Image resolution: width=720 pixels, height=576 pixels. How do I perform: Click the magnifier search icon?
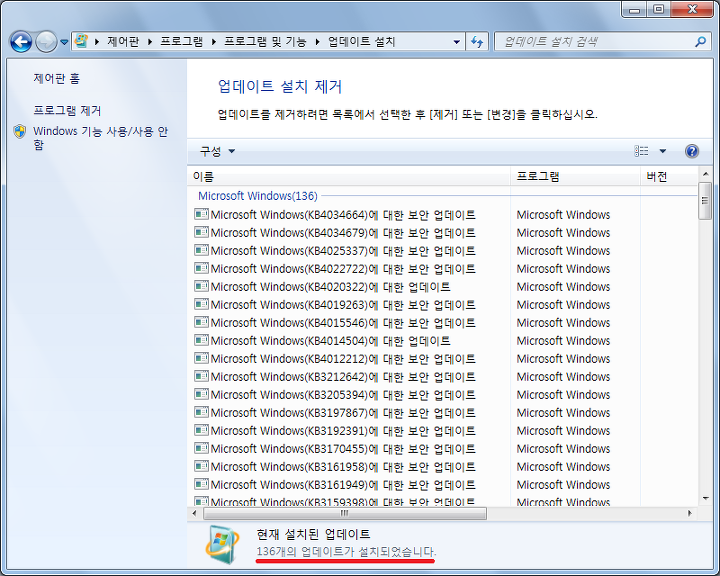[700, 42]
